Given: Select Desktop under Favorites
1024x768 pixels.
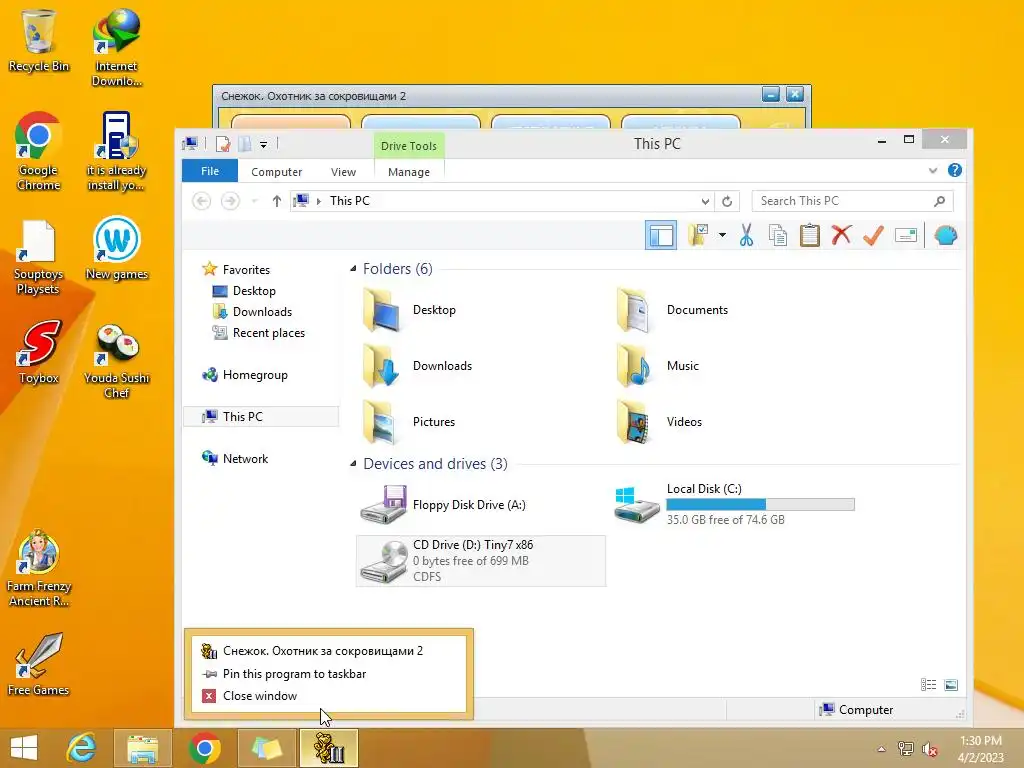Looking at the screenshot, I should [x=254, y=291].
